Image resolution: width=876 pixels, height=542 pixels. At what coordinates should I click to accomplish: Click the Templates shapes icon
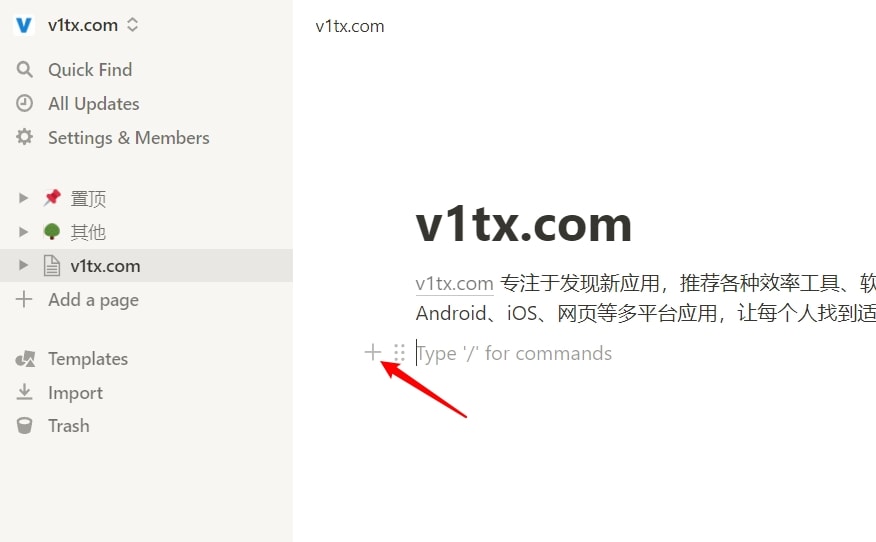point(25,359)
